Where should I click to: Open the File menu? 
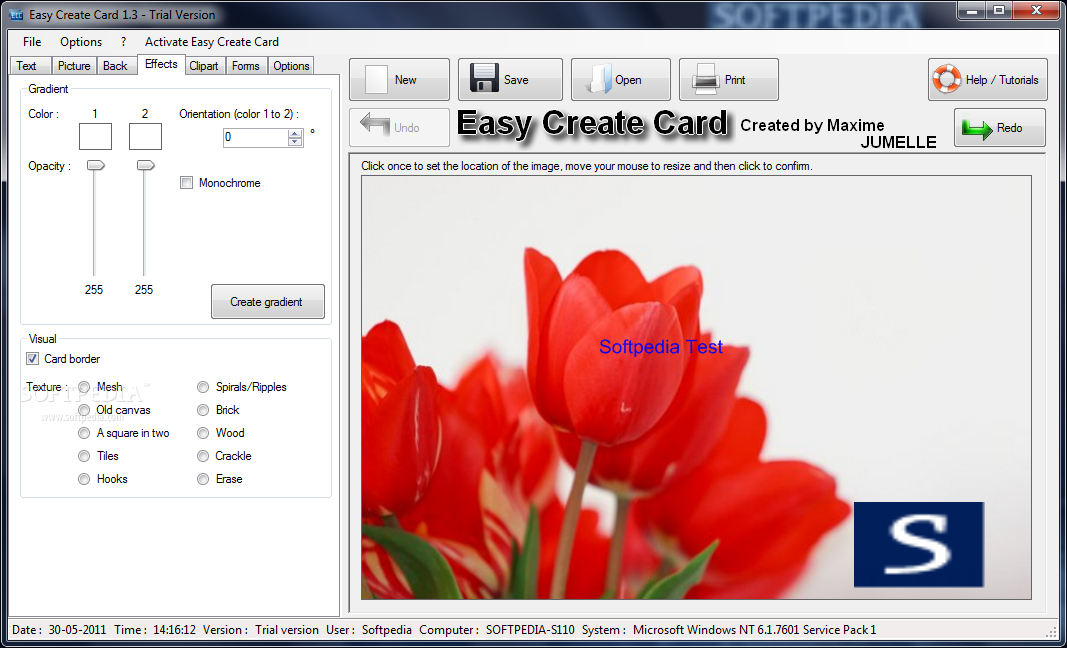click(x=32, y=42)
